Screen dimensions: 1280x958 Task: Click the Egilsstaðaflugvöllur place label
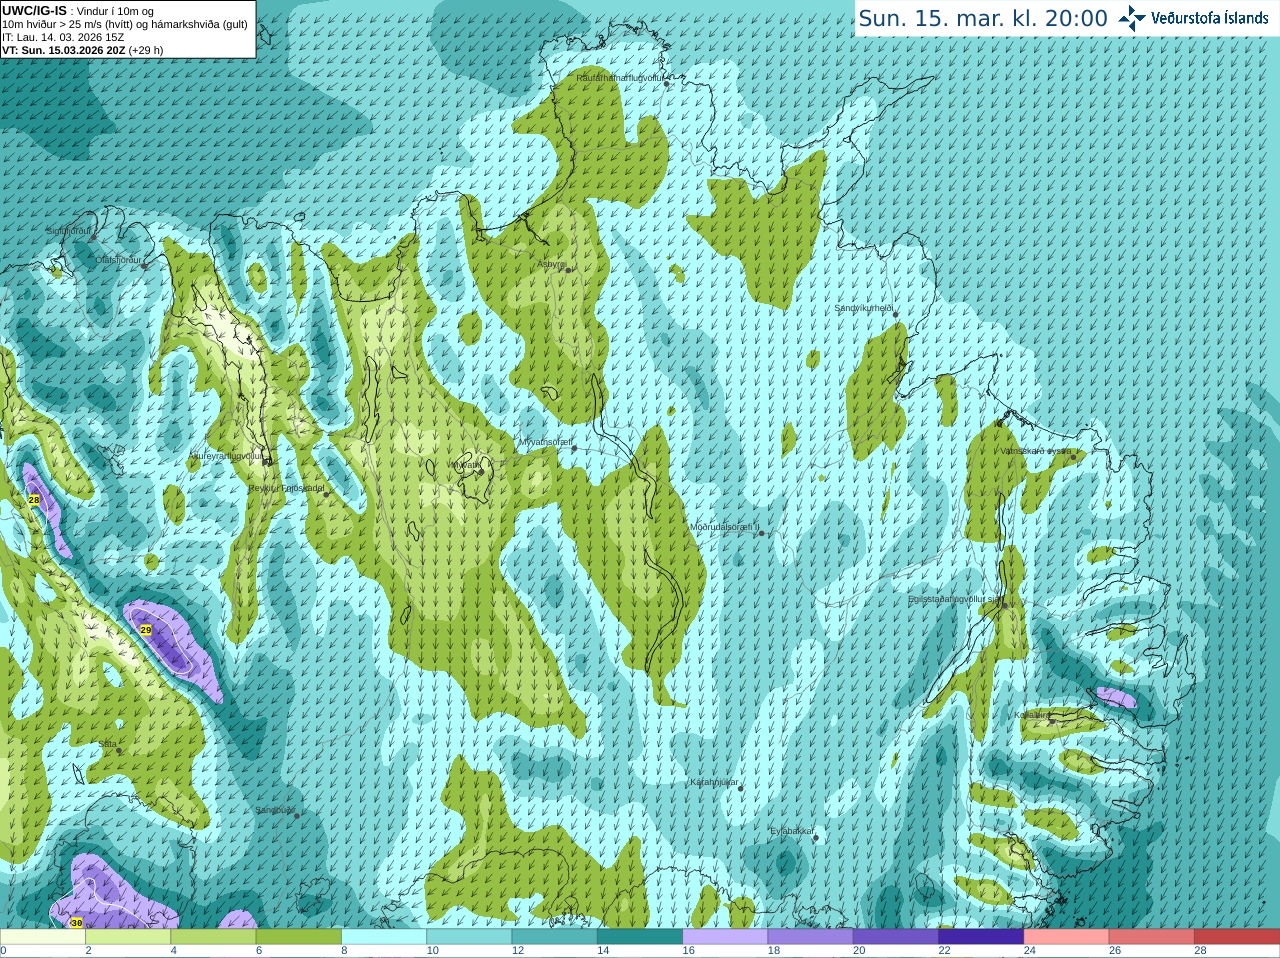click(x=953, y=599)
